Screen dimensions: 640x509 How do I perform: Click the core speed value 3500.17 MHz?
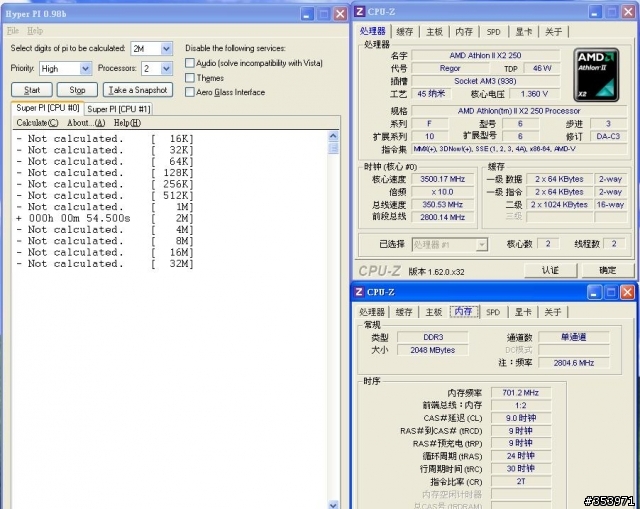coord(442,179)
